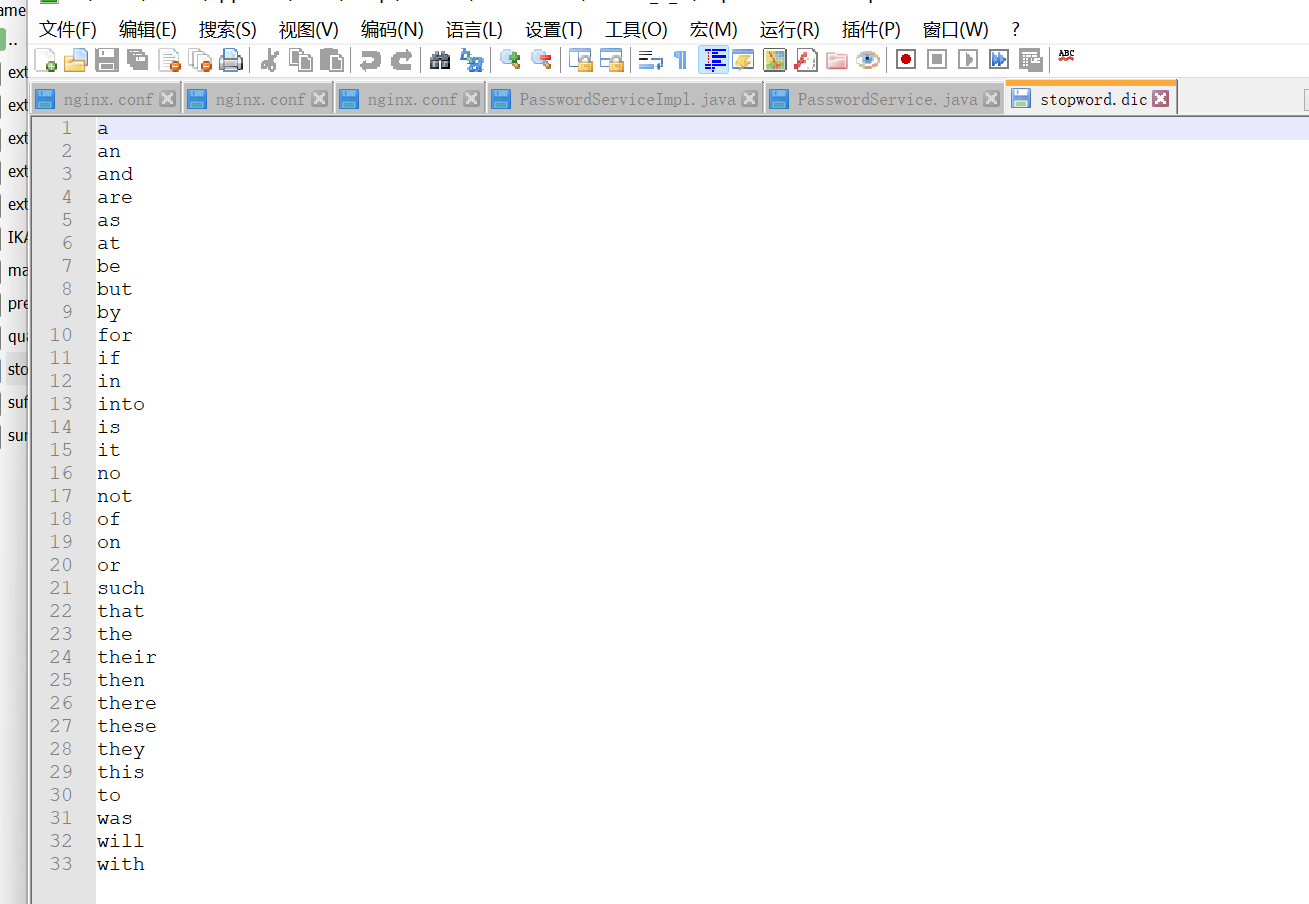Create a new file with the New toolbar icon
The width and height of the screenshot is (1309, 904).
coord(45,60)
